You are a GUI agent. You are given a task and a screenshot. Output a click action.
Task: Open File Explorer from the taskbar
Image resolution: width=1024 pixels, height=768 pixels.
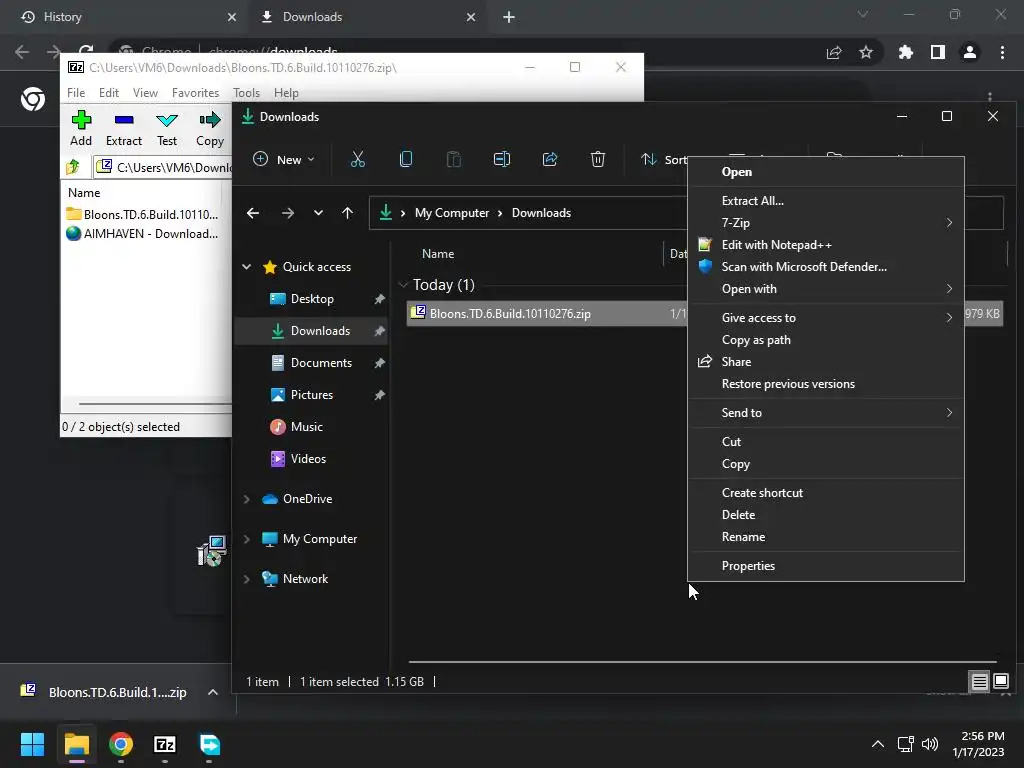(76, 744)
